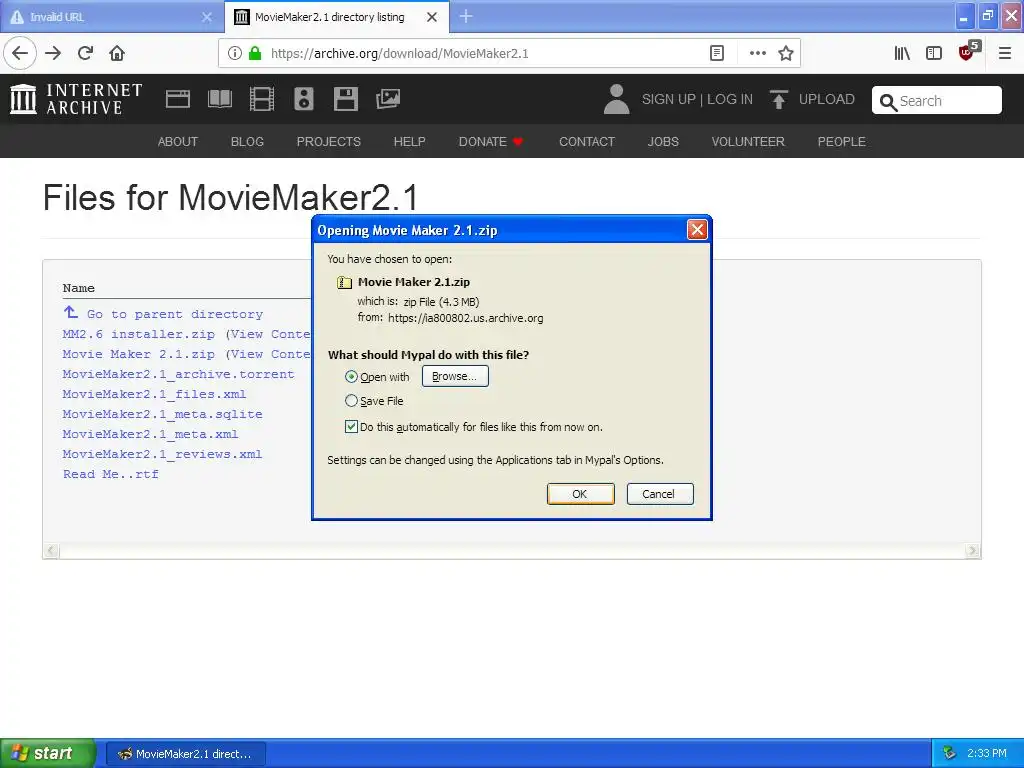This screenshot has width=1024, height=768.
Task: Open the ABOUT menu item
Action: (x=178, y=142)
